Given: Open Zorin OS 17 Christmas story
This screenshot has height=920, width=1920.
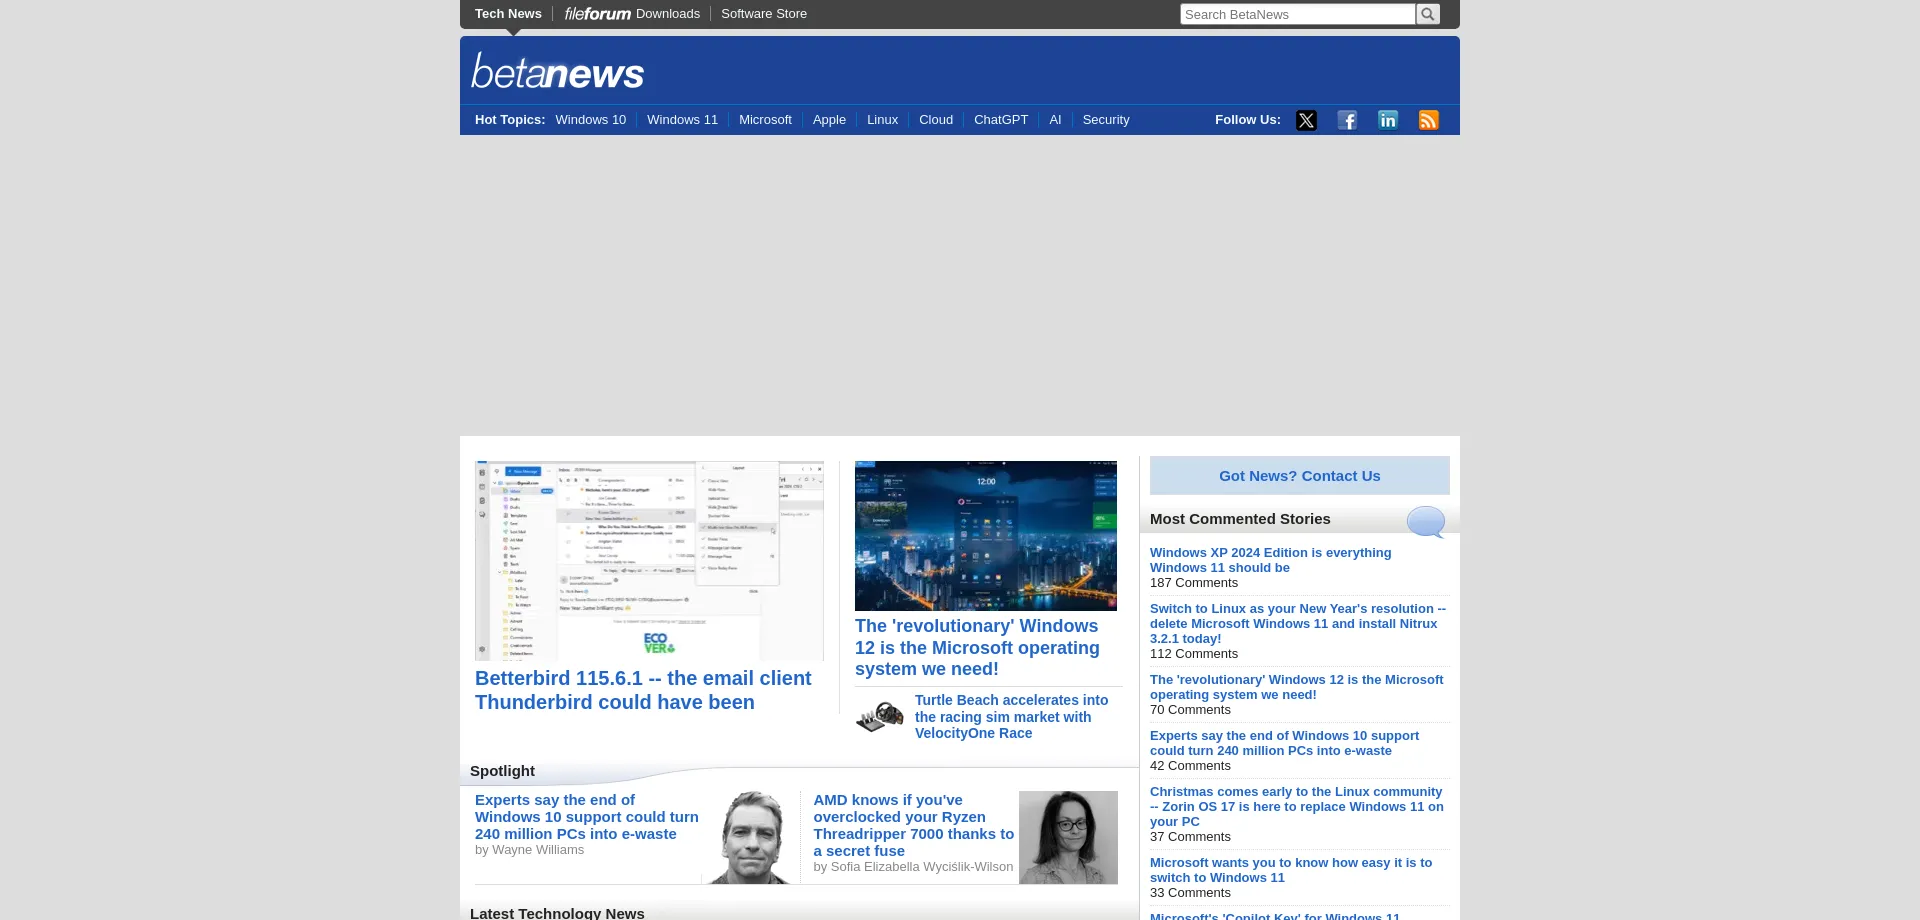Looking at the screenshot, I should (x=1297, y=806).
